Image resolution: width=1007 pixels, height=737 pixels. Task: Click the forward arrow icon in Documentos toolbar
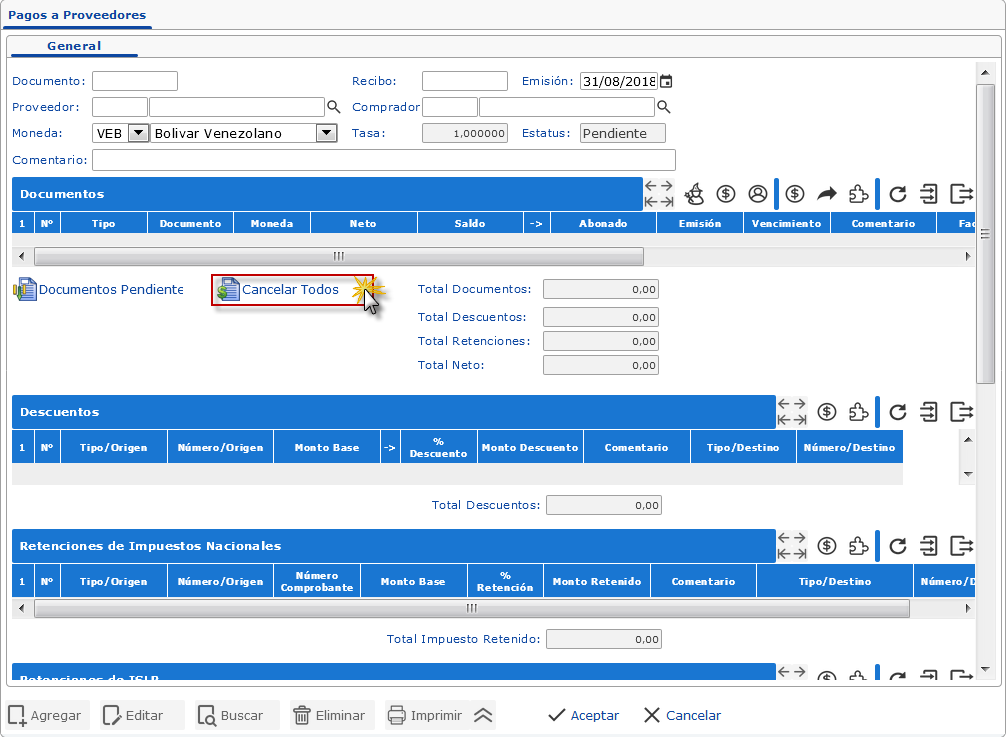click(x=827, y=194)
